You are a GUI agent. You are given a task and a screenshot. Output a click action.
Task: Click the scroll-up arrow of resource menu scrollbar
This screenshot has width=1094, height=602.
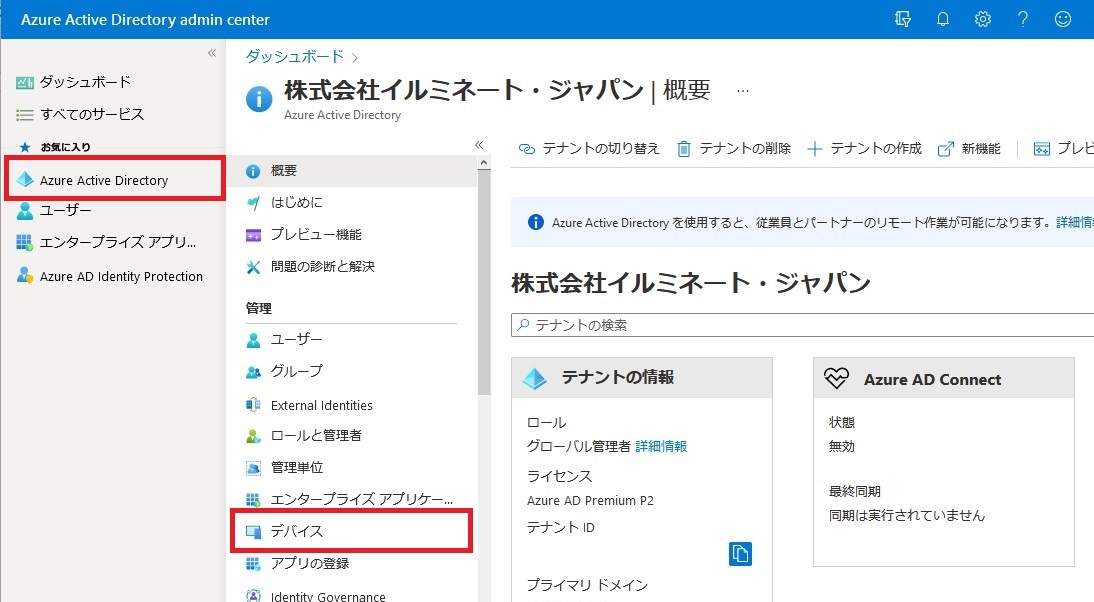tap(484, 163)
